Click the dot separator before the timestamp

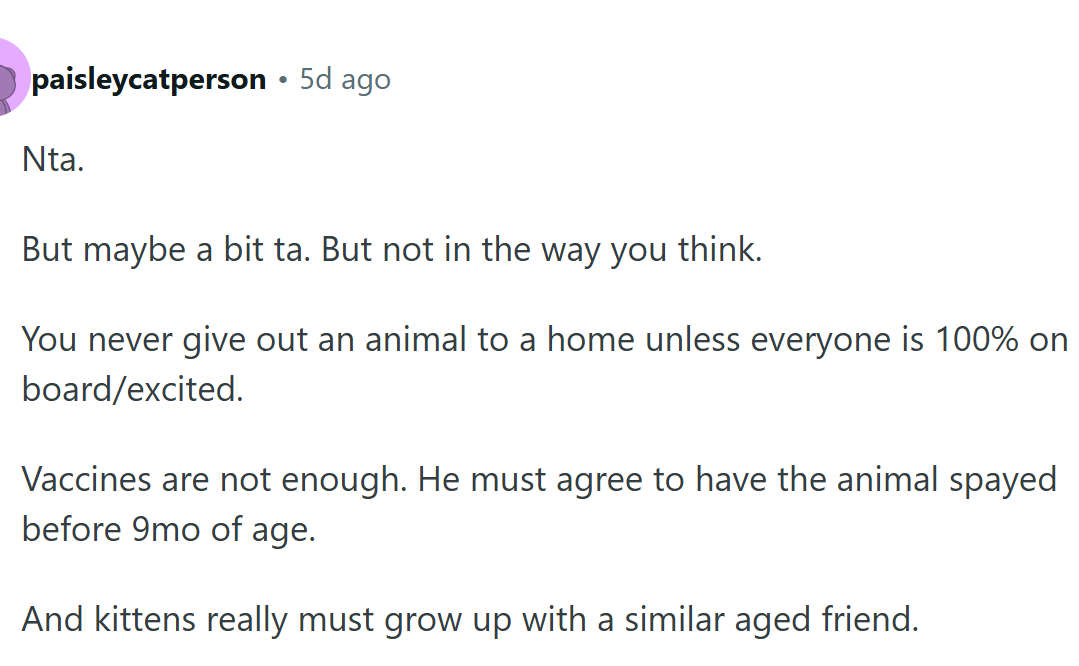[283, 80]
